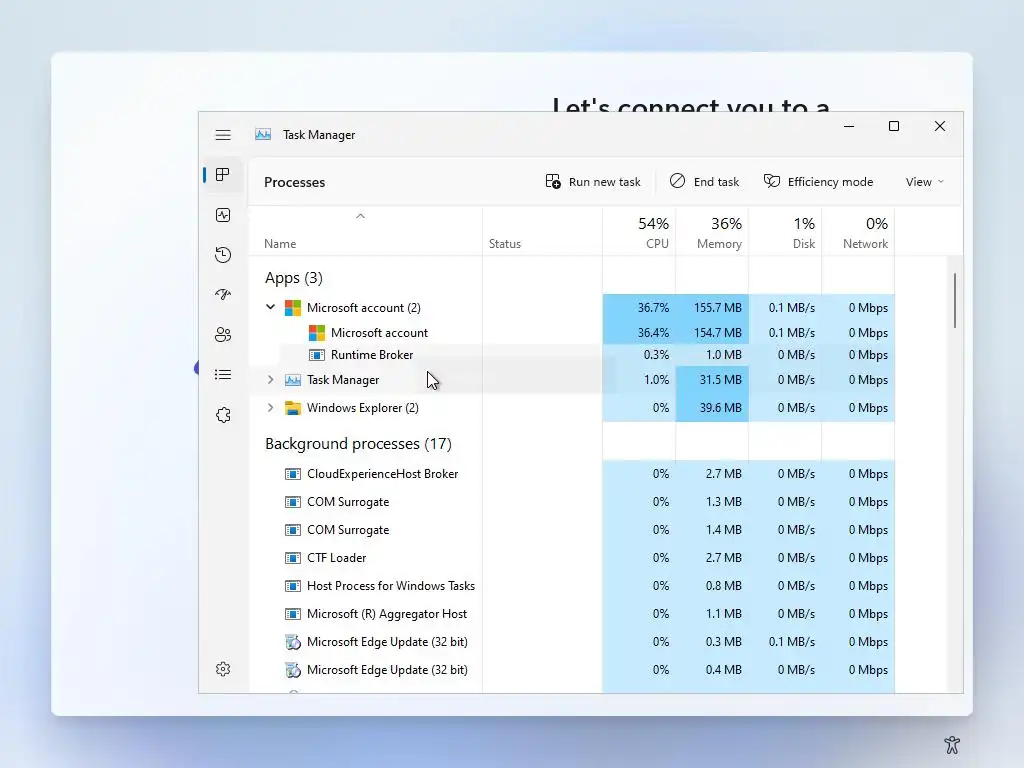
Task: Sort by the Disk column header
Action: point(785,232)
